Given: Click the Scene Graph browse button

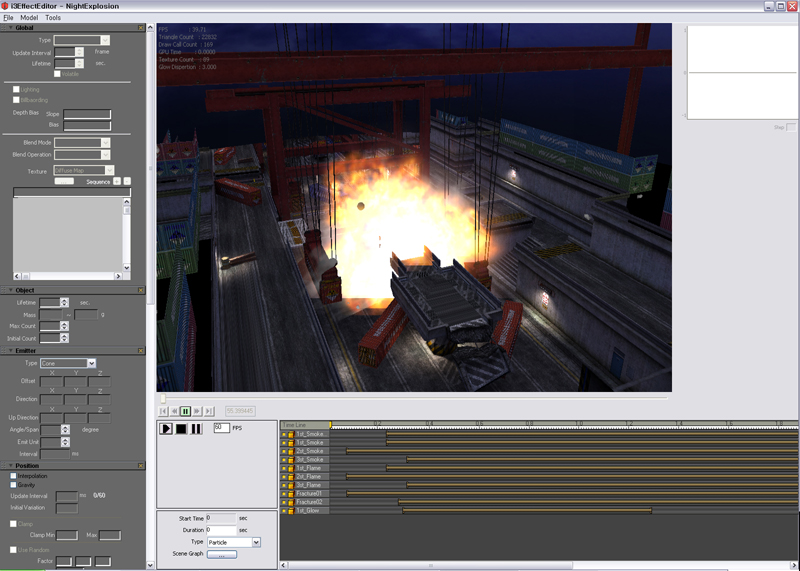Looking at the screenshot, I should (x=221, y=554).
